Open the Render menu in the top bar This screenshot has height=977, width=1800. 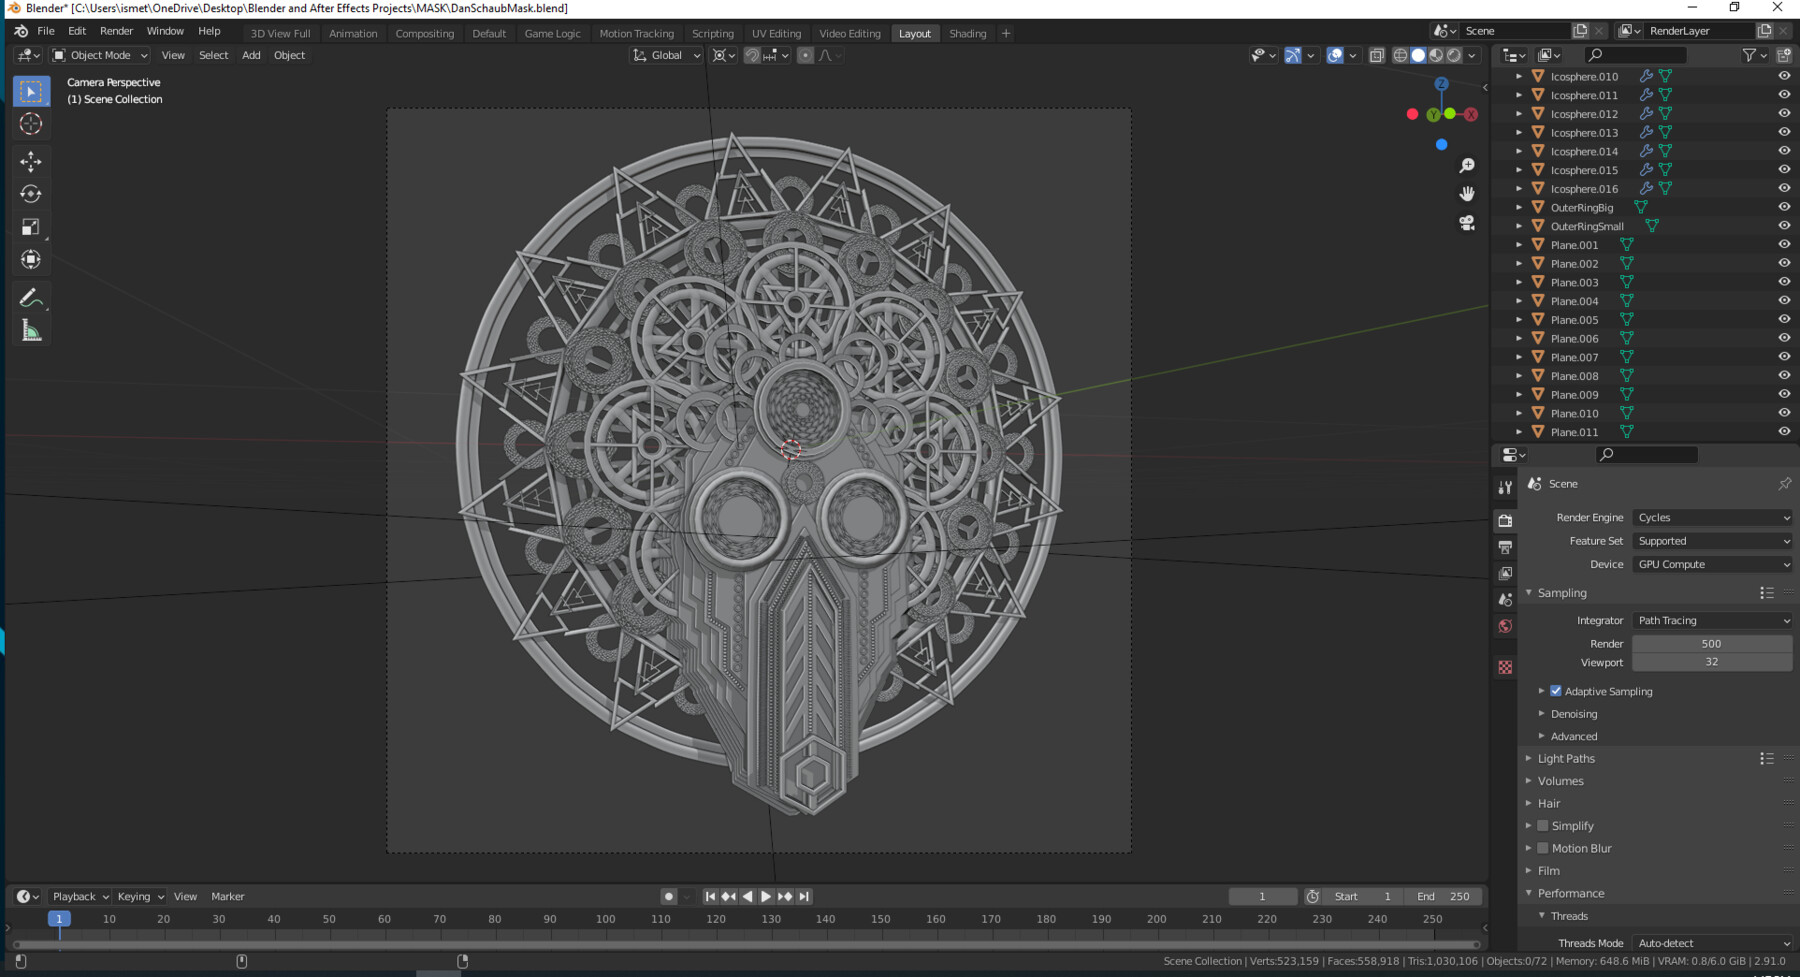[x=117, y=31]
